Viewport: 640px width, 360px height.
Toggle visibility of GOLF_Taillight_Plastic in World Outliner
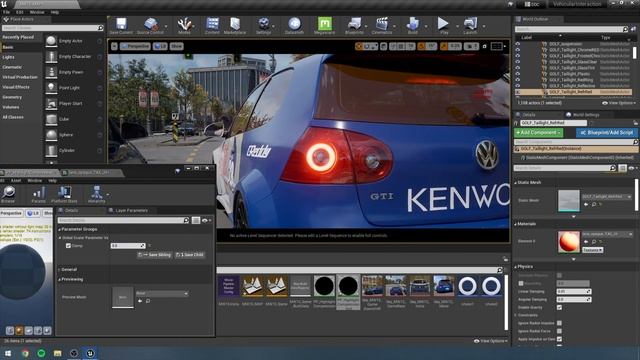click(518, 74)
